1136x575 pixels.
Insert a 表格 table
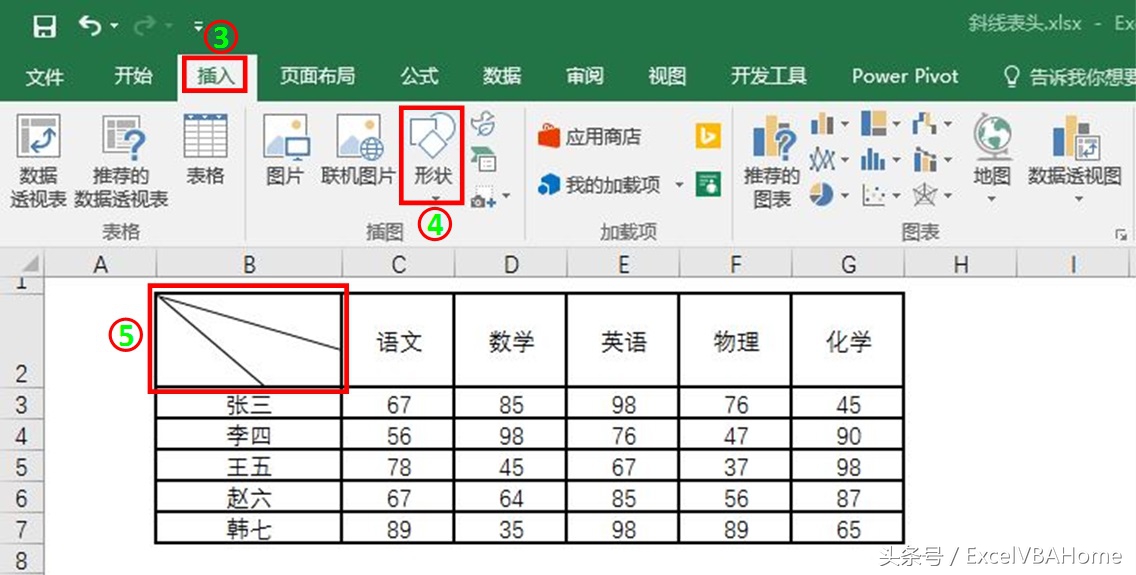click(205, 149)
